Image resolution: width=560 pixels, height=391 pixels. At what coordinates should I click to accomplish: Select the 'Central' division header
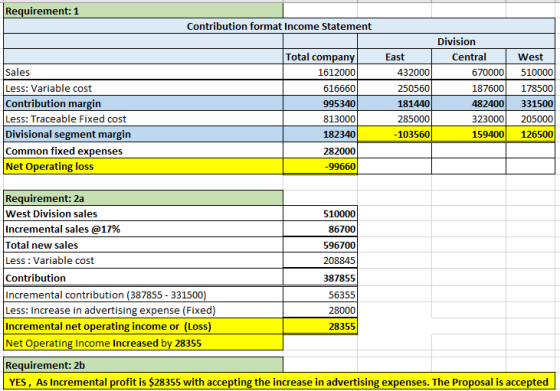469,57
